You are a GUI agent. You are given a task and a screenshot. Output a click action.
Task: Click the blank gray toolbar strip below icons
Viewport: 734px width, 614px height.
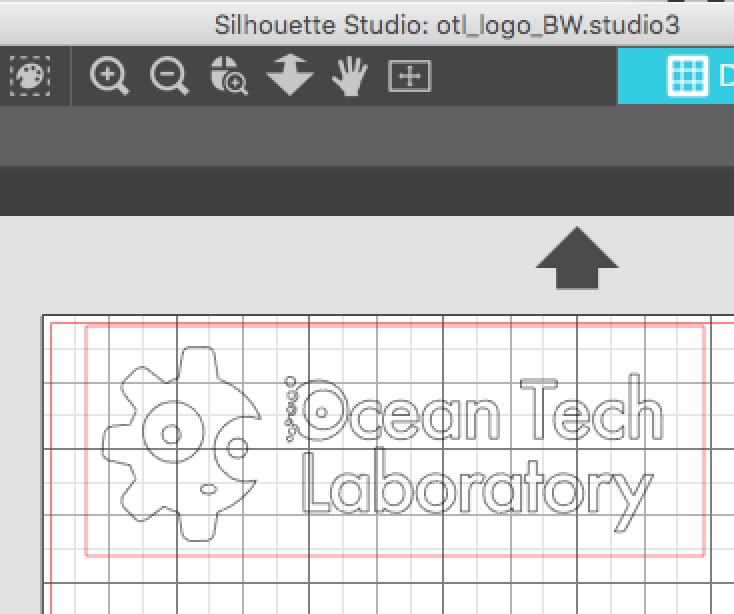[x=300, y=137]
